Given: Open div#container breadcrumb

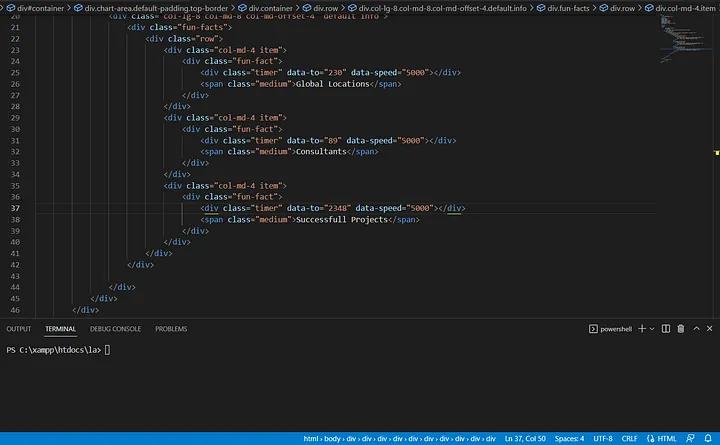Looking at the screenshot, I should pyautogui.click(x=40, y=8).
